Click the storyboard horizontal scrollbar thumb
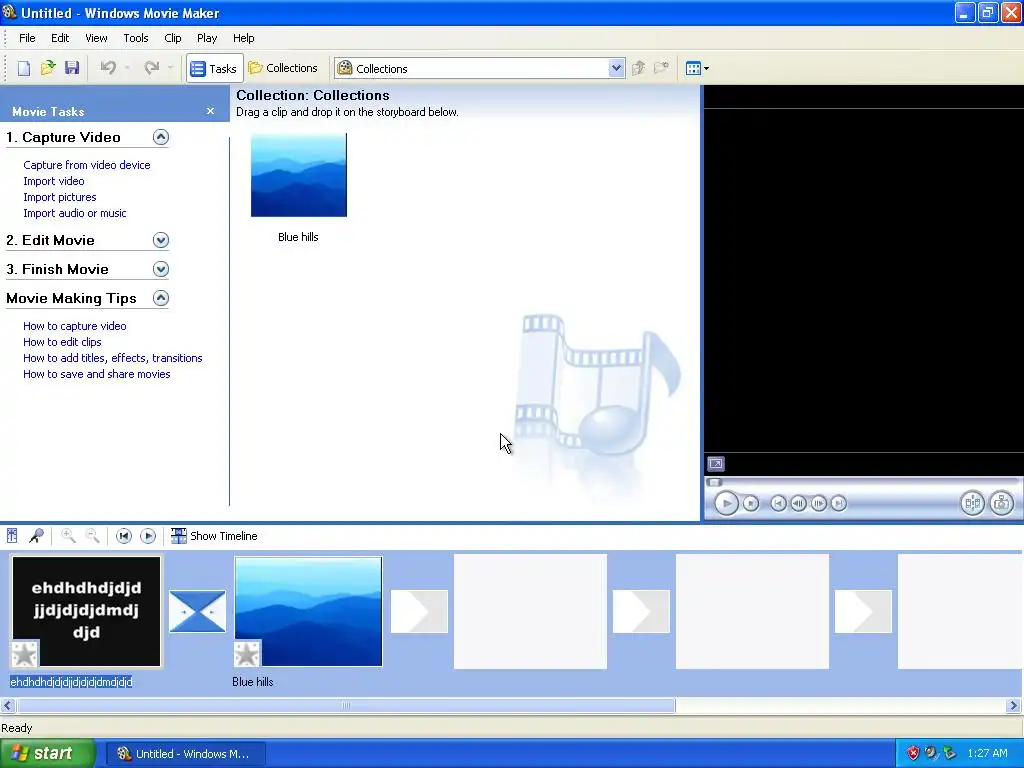This screenshot has height=768, width=1024. (346, 705)
